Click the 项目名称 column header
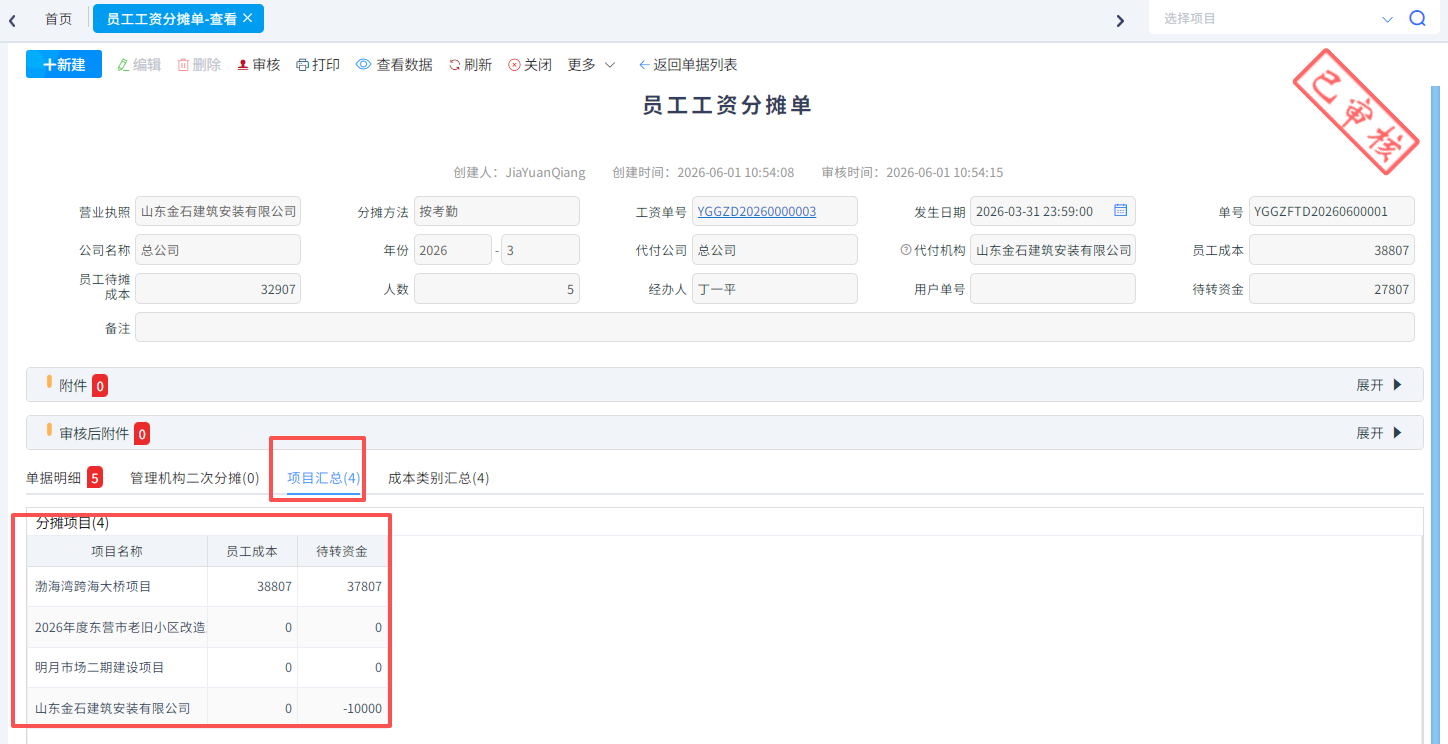This screenshot has height=744, width=1448. point(117,551)
